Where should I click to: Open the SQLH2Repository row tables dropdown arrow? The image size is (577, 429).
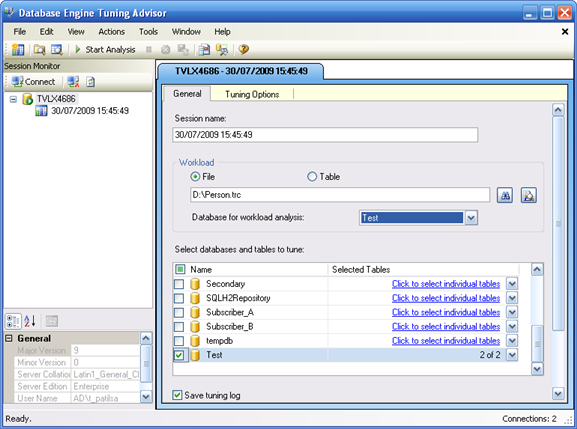coord(512,298)
